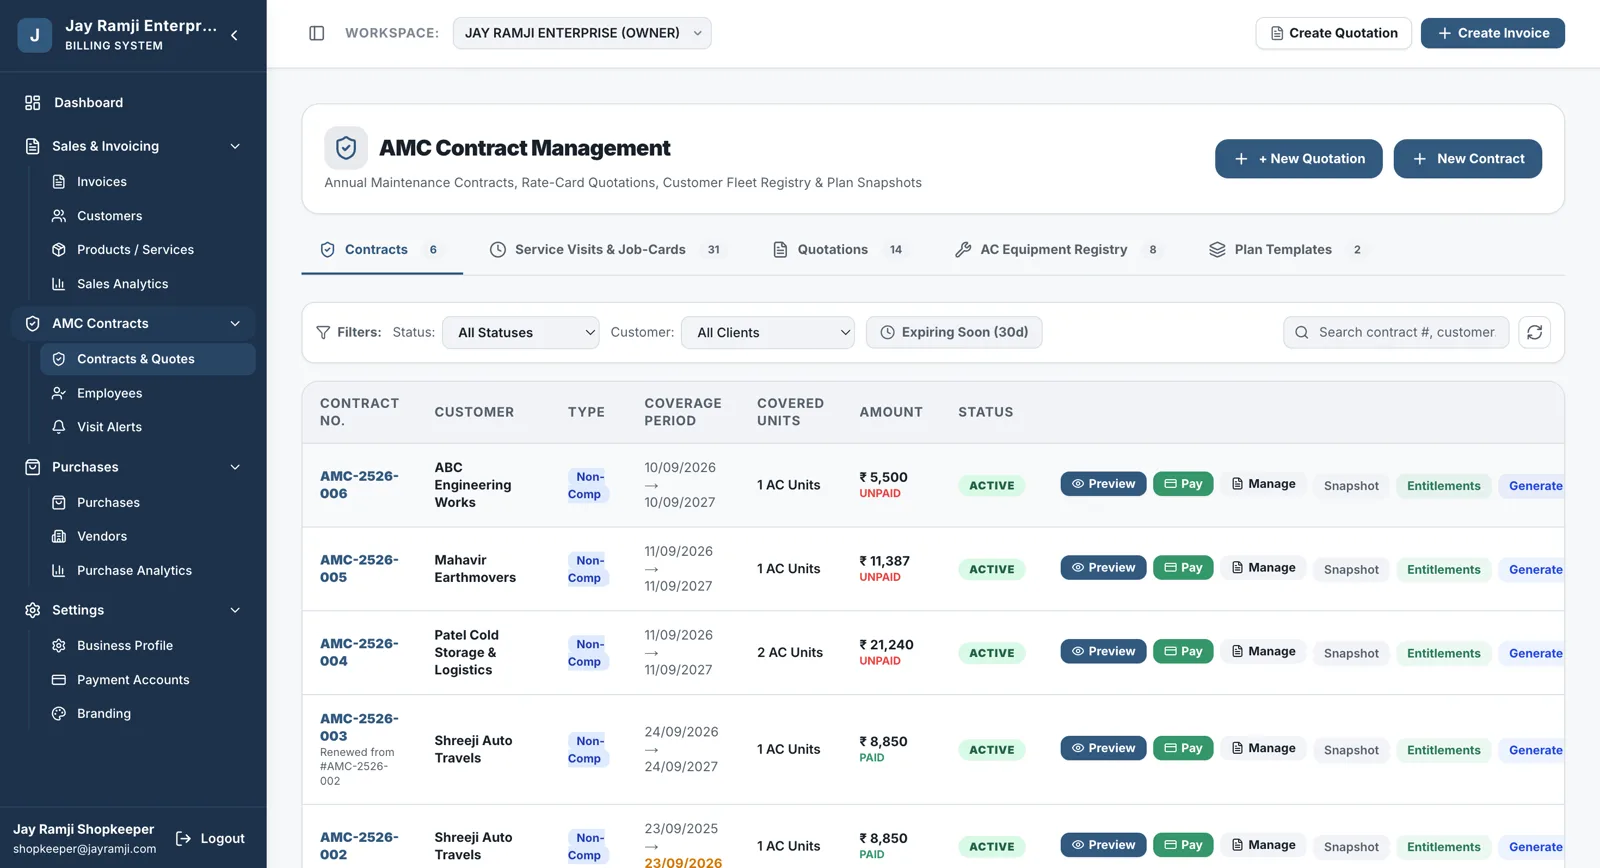
Task: Toggle the Expiring Soon (30d) filter
Action: [x=954, y=332]
